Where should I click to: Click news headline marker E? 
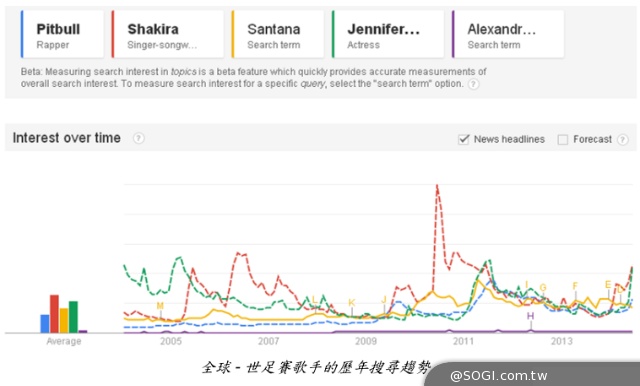(x=608, y=284)
